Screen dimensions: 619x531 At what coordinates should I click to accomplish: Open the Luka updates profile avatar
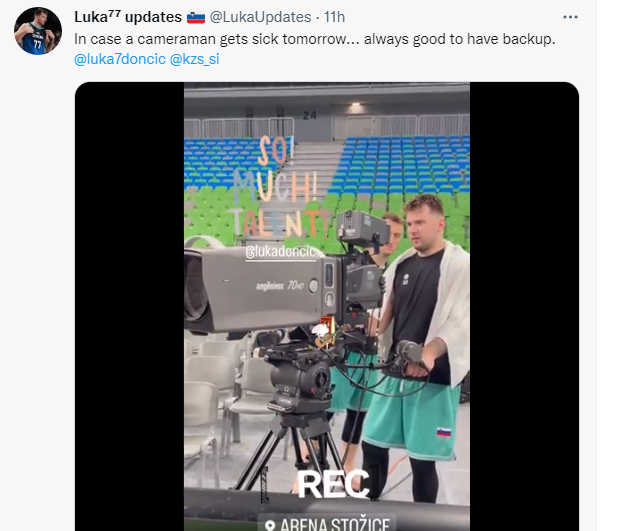[x=38, y=31]
